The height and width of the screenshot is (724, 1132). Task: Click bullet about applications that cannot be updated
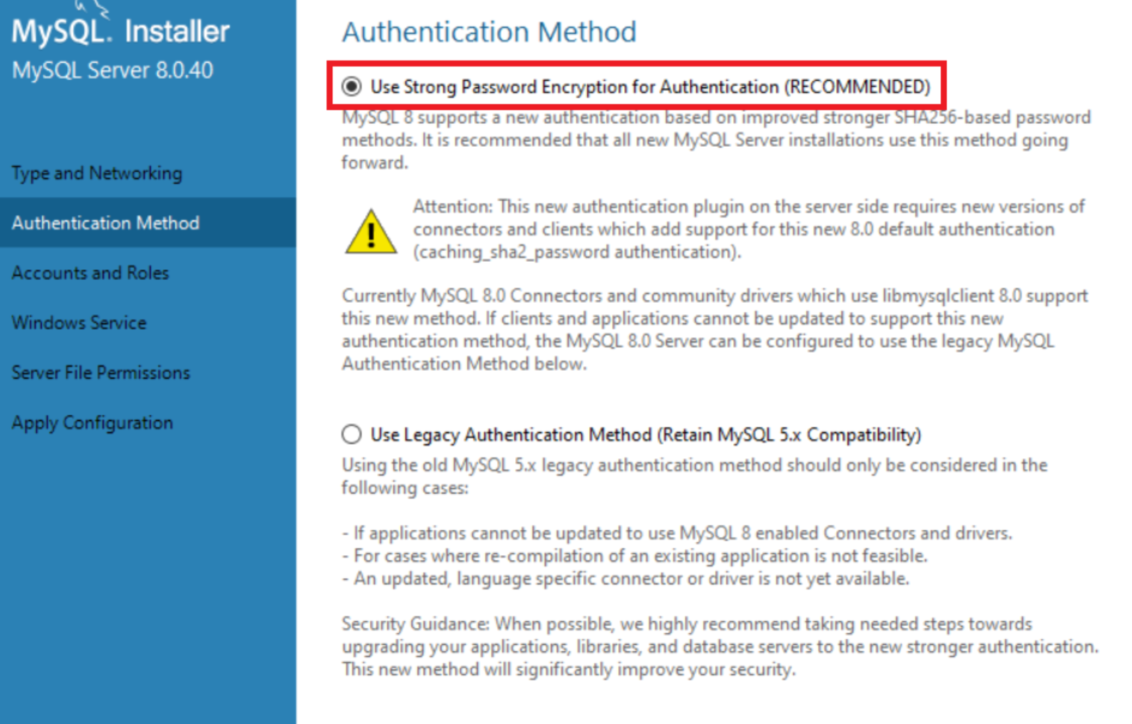[x=677, y=533]
